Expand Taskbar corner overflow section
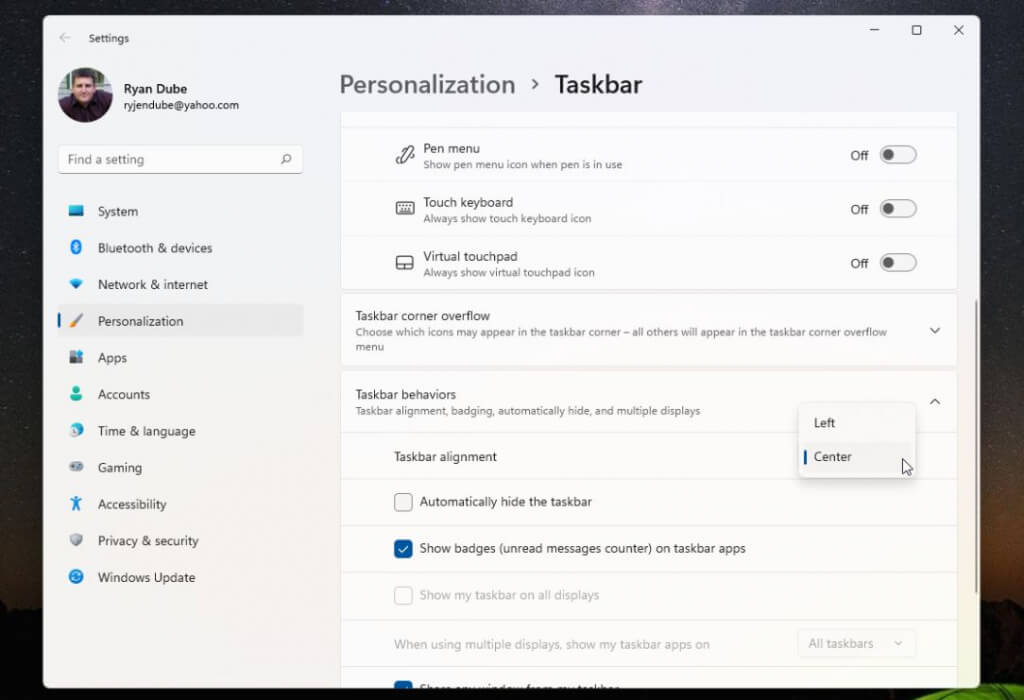 pyautogui.click(x=934, y=330)
